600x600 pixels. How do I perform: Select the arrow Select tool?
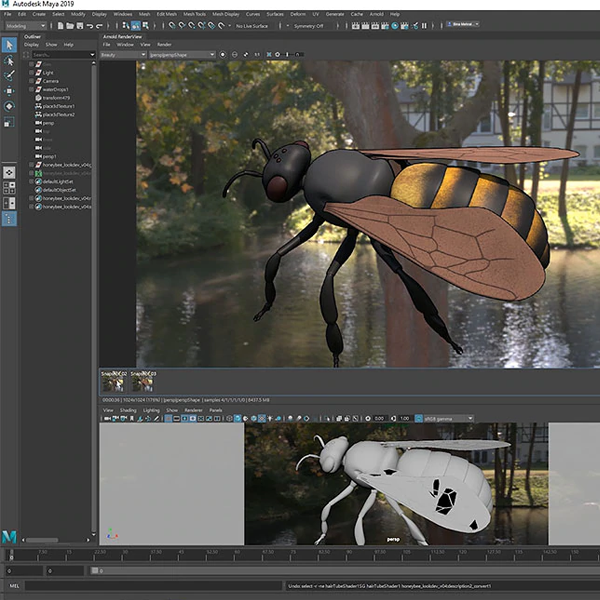click(x=9, y=45)
